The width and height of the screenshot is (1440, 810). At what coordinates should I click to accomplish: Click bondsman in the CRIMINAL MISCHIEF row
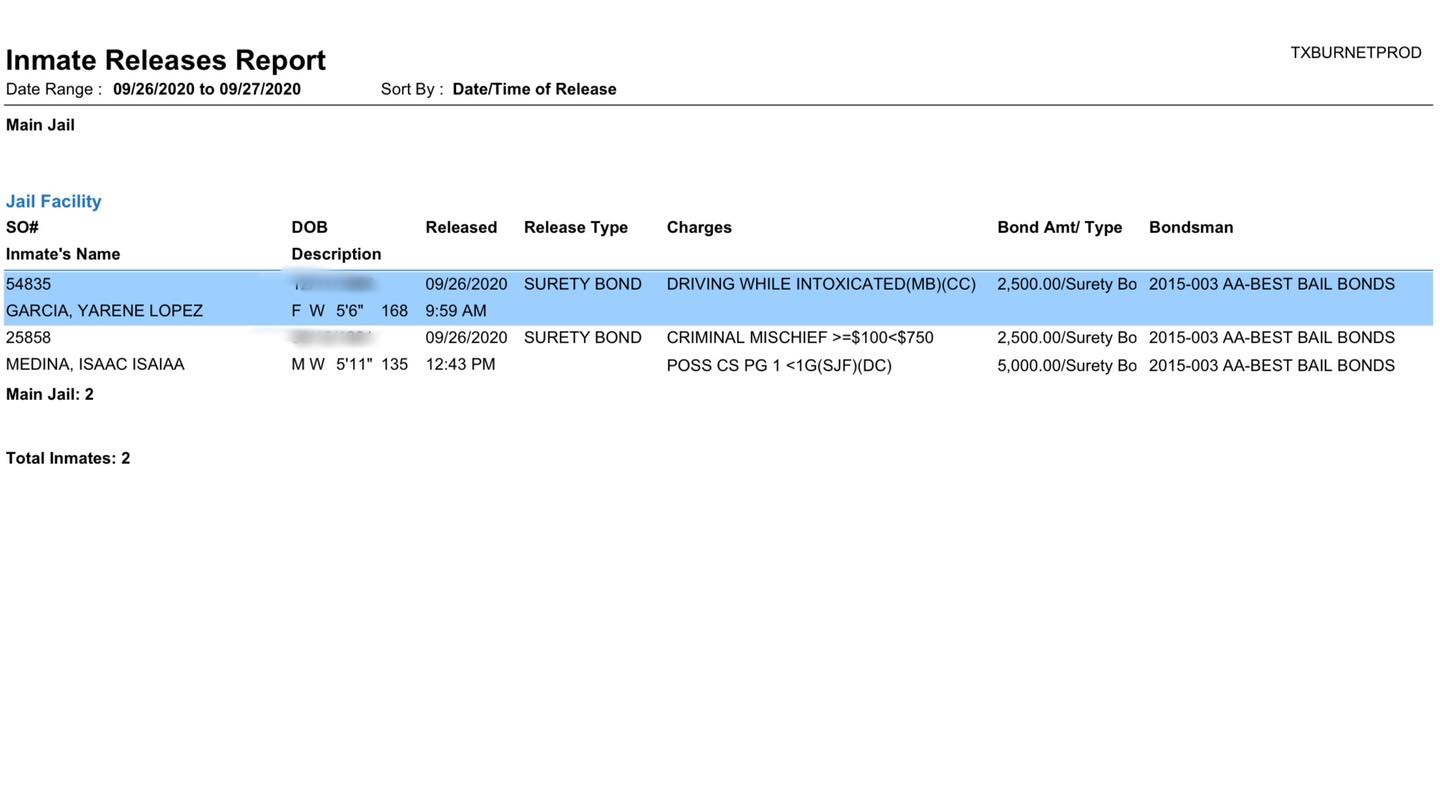pyautogui.click(x=1272, y=338)
